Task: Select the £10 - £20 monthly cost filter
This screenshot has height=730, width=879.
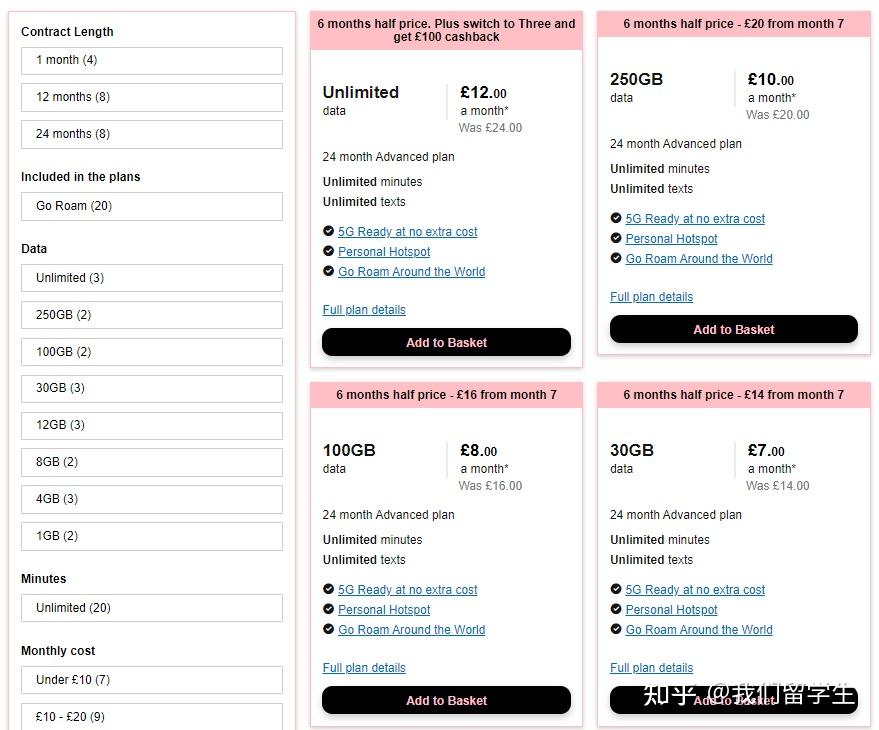Action: point(152,716)
